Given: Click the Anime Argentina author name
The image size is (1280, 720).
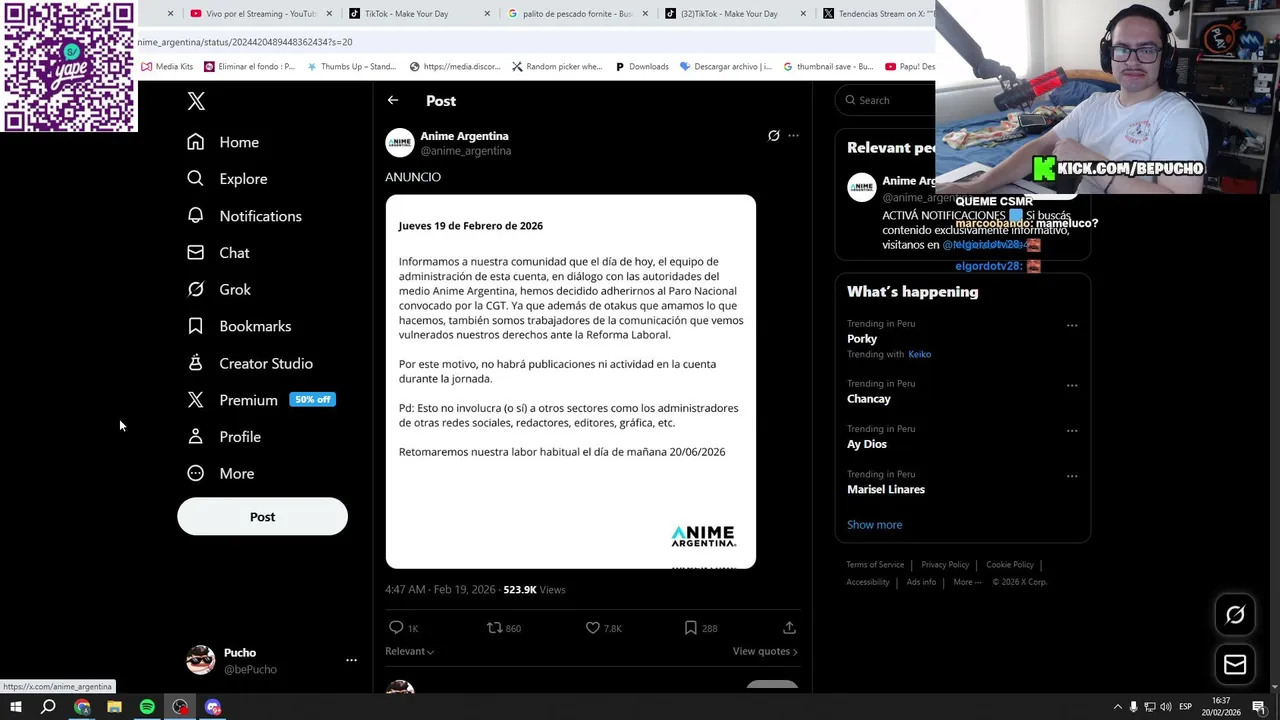Looking at the screenshot, I should (464, 136).
